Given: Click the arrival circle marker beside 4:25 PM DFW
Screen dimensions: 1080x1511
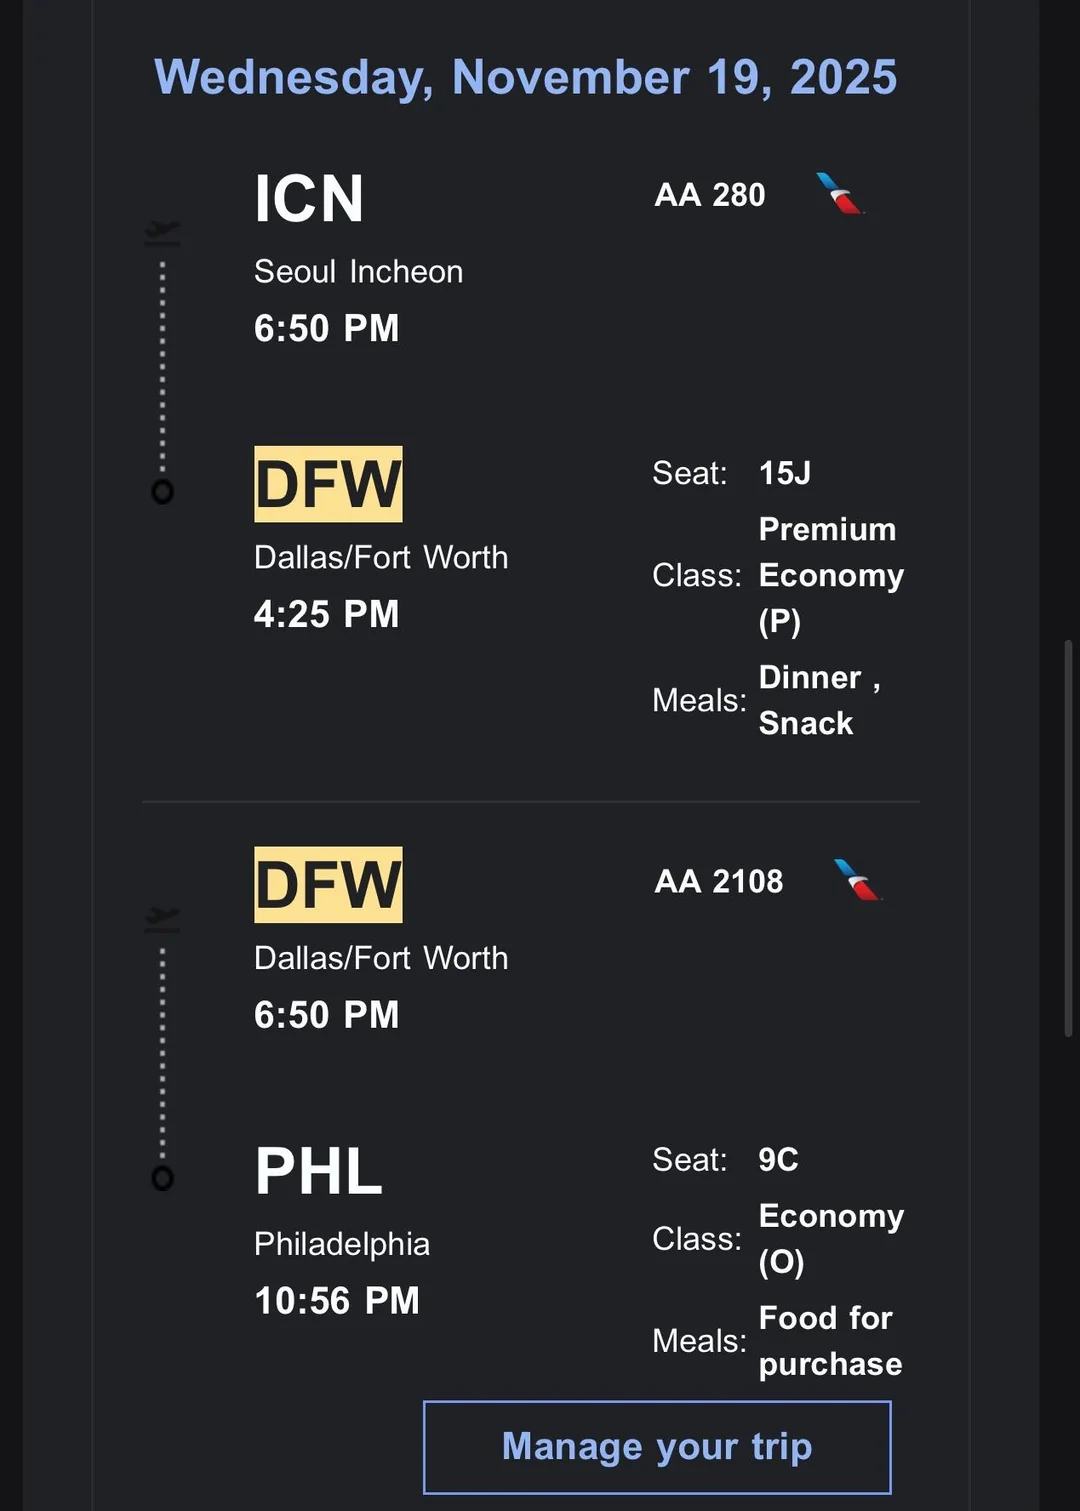Looking at the screenshot, I should (x=162, y=491).
